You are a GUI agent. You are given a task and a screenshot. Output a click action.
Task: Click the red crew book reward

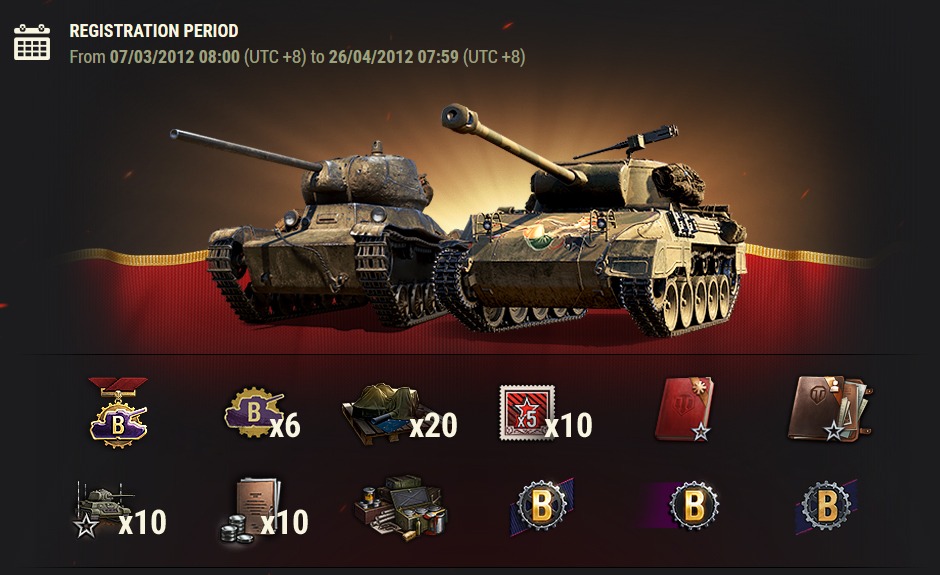point(684,409)
